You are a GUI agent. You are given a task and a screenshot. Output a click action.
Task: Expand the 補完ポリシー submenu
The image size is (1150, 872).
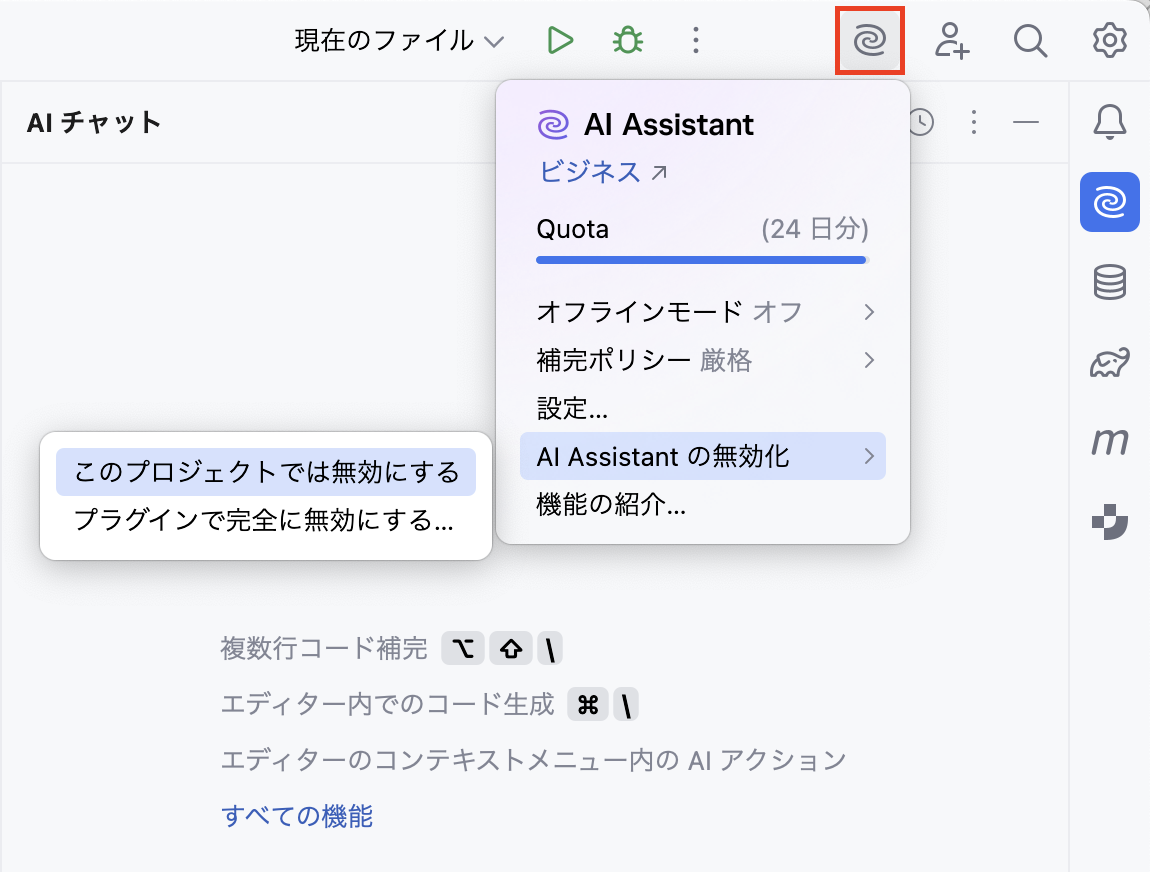point(703,360)
